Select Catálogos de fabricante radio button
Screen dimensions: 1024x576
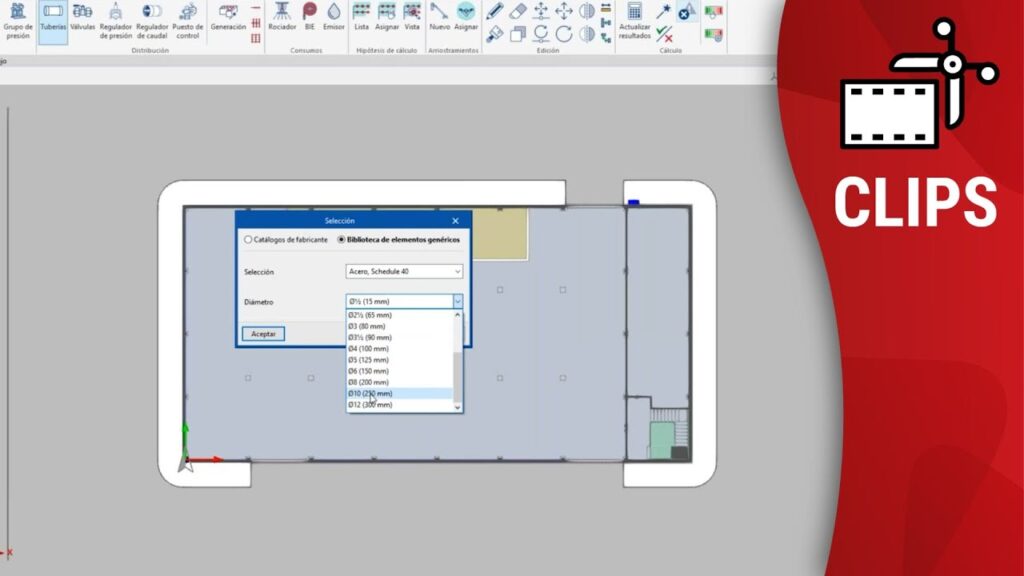(x=249, y=240)
